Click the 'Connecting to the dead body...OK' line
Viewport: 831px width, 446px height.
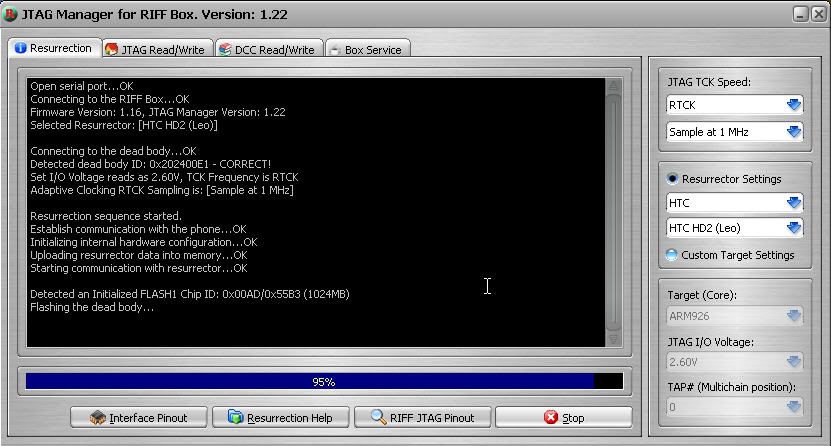point(113,151)
